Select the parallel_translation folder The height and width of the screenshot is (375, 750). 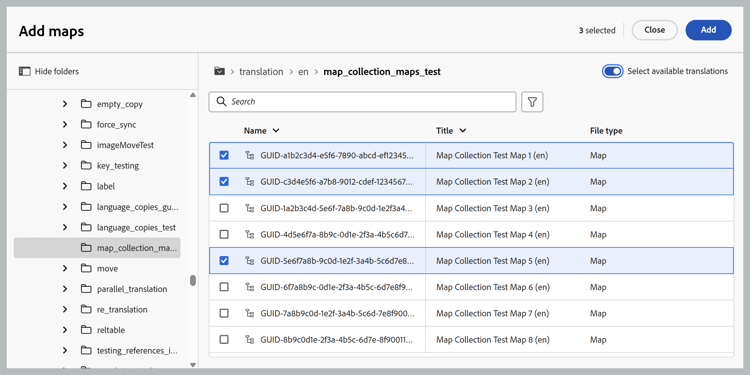pyautogui.click(x=132, y=289)
